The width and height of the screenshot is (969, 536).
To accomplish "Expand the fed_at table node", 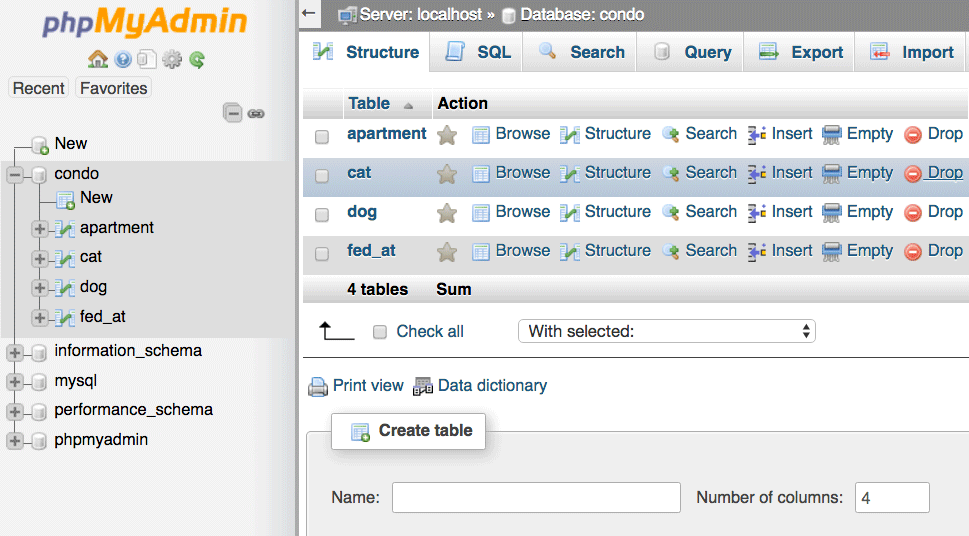I will pyautogui.click(x=40, y=317).
